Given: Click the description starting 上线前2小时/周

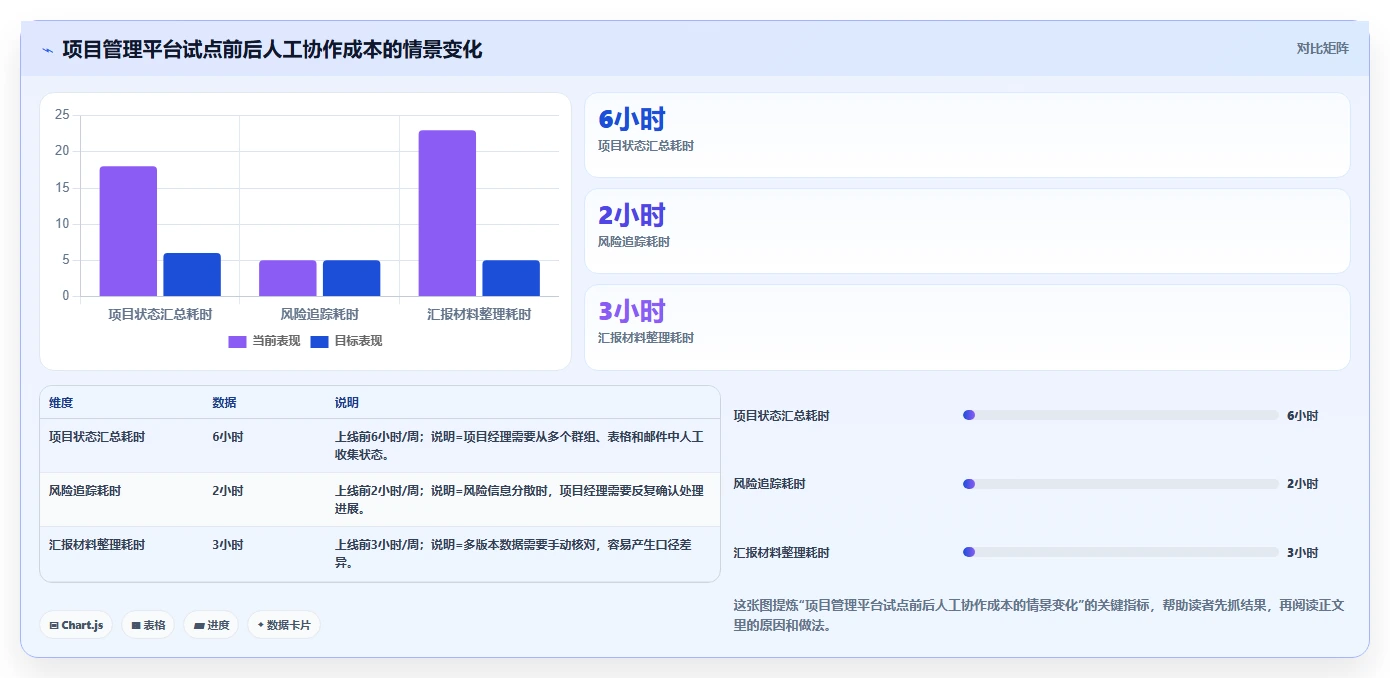Looking at the screenshot, I should coord(520,500).
